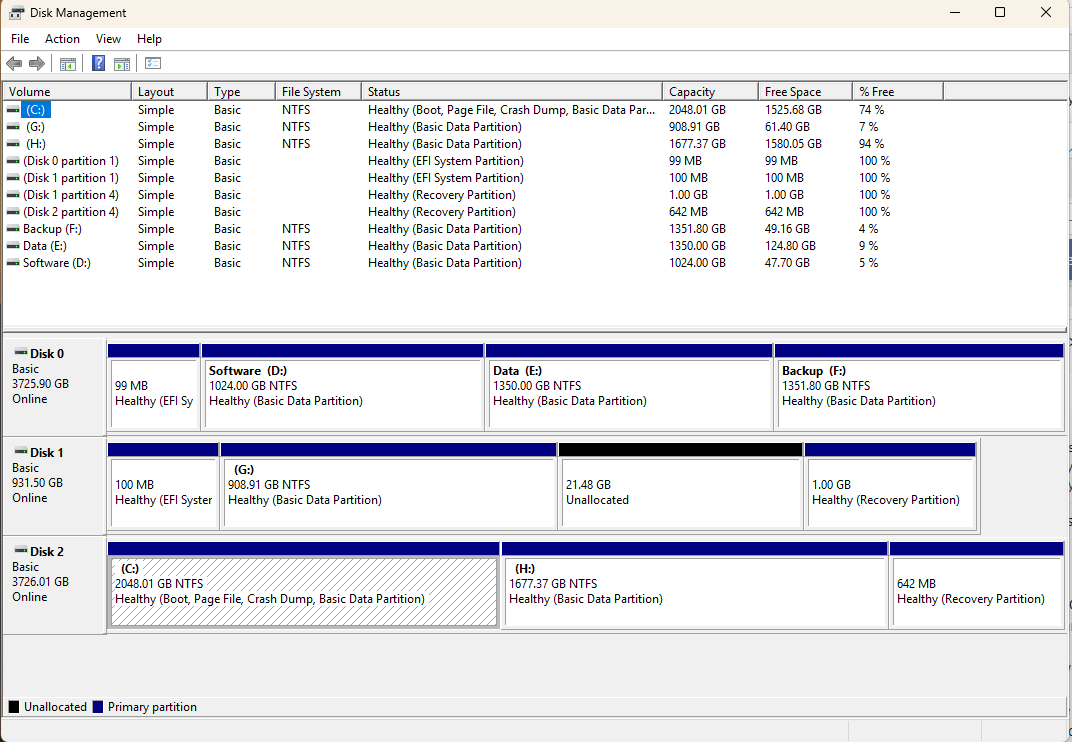Select the 100 MB EFI partition on Disk 1
Viewport: 1072px width, 742px height.
click(163, 486)
